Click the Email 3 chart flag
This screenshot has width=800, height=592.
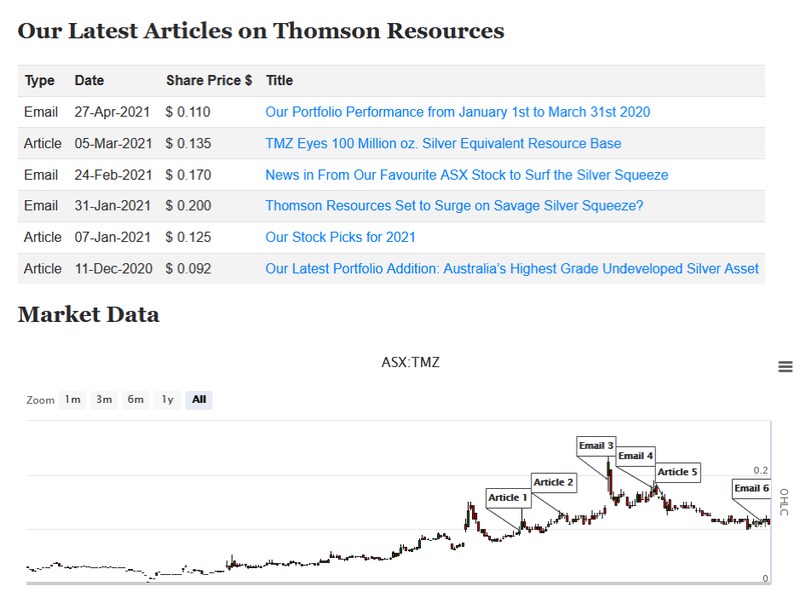596,446
